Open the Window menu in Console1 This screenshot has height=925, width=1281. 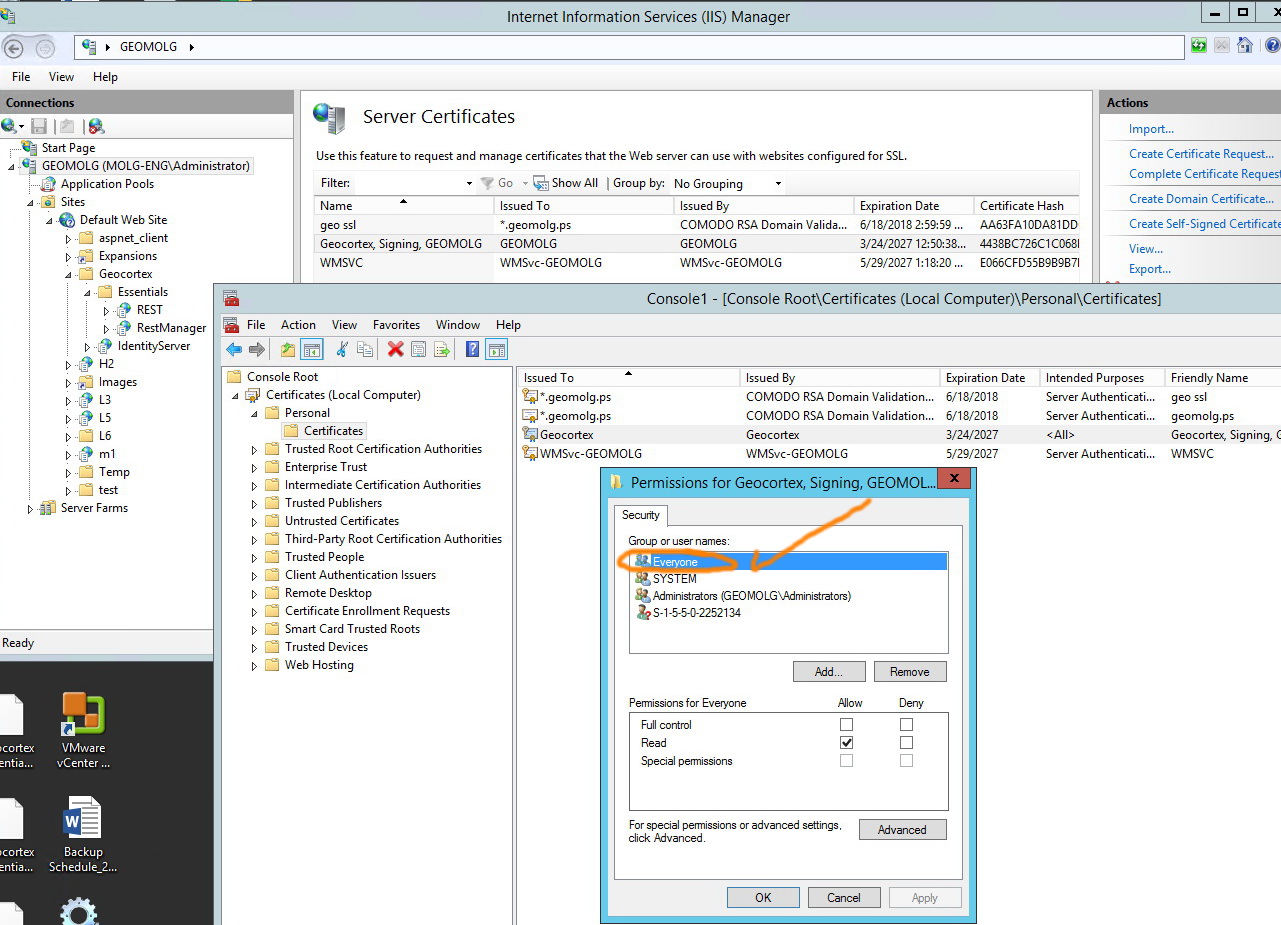(x=458, y=325)
